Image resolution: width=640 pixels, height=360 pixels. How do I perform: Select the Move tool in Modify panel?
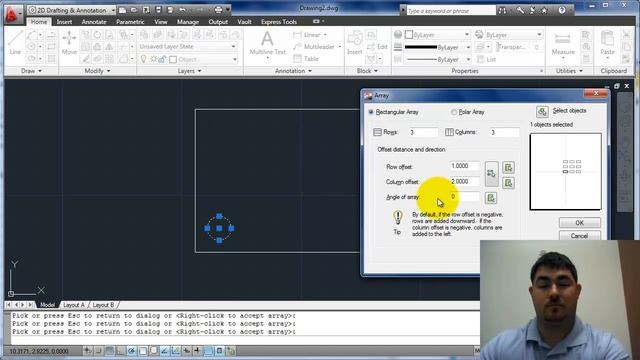pos(69,42)
